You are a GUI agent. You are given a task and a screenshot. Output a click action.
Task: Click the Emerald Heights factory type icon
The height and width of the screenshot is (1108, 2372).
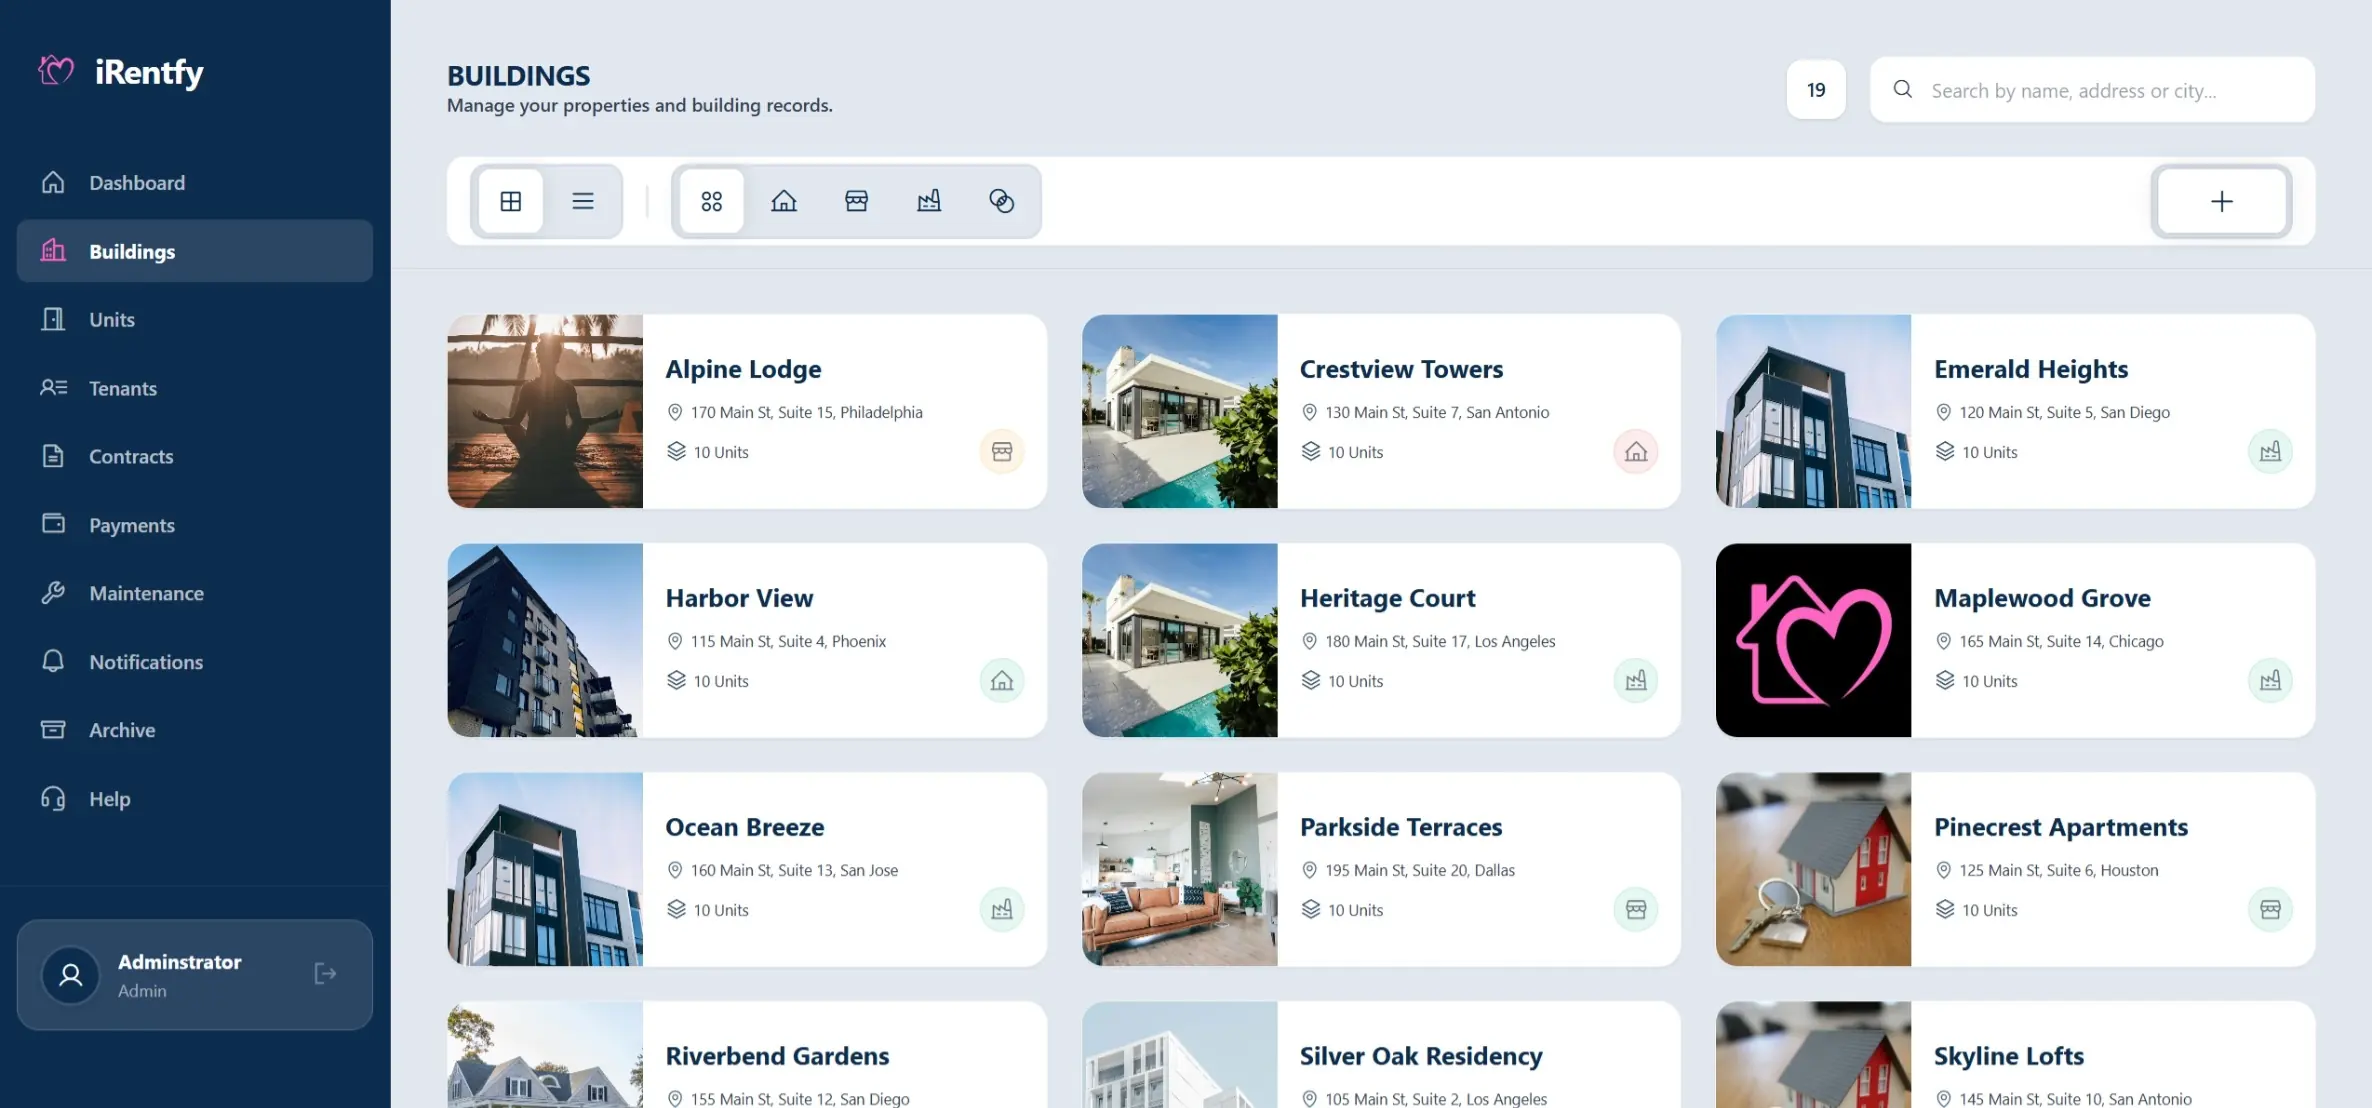point(2270,452)
